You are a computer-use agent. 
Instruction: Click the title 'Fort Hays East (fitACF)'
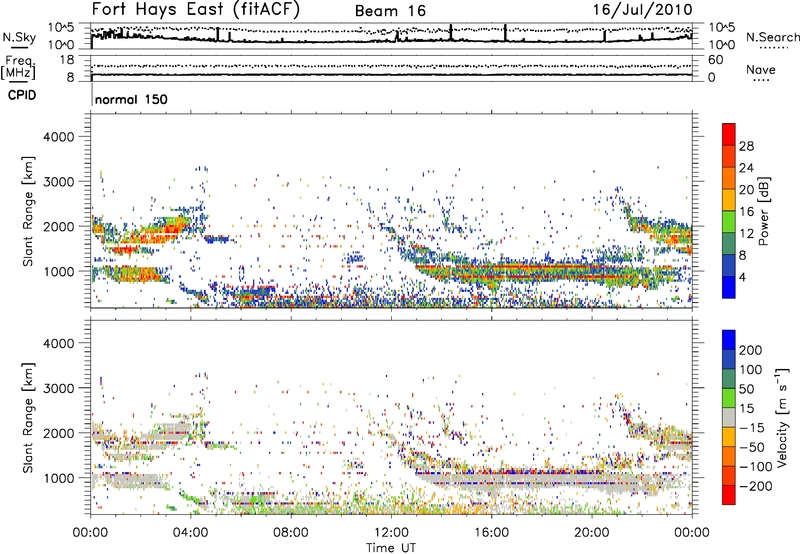[x=196, y=9]
